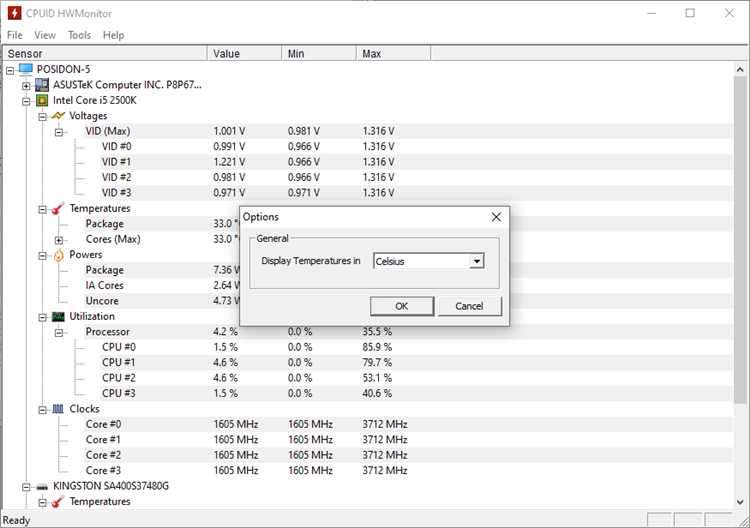
Task: Collapse the CPU Temperatures group
Action: 43,209
